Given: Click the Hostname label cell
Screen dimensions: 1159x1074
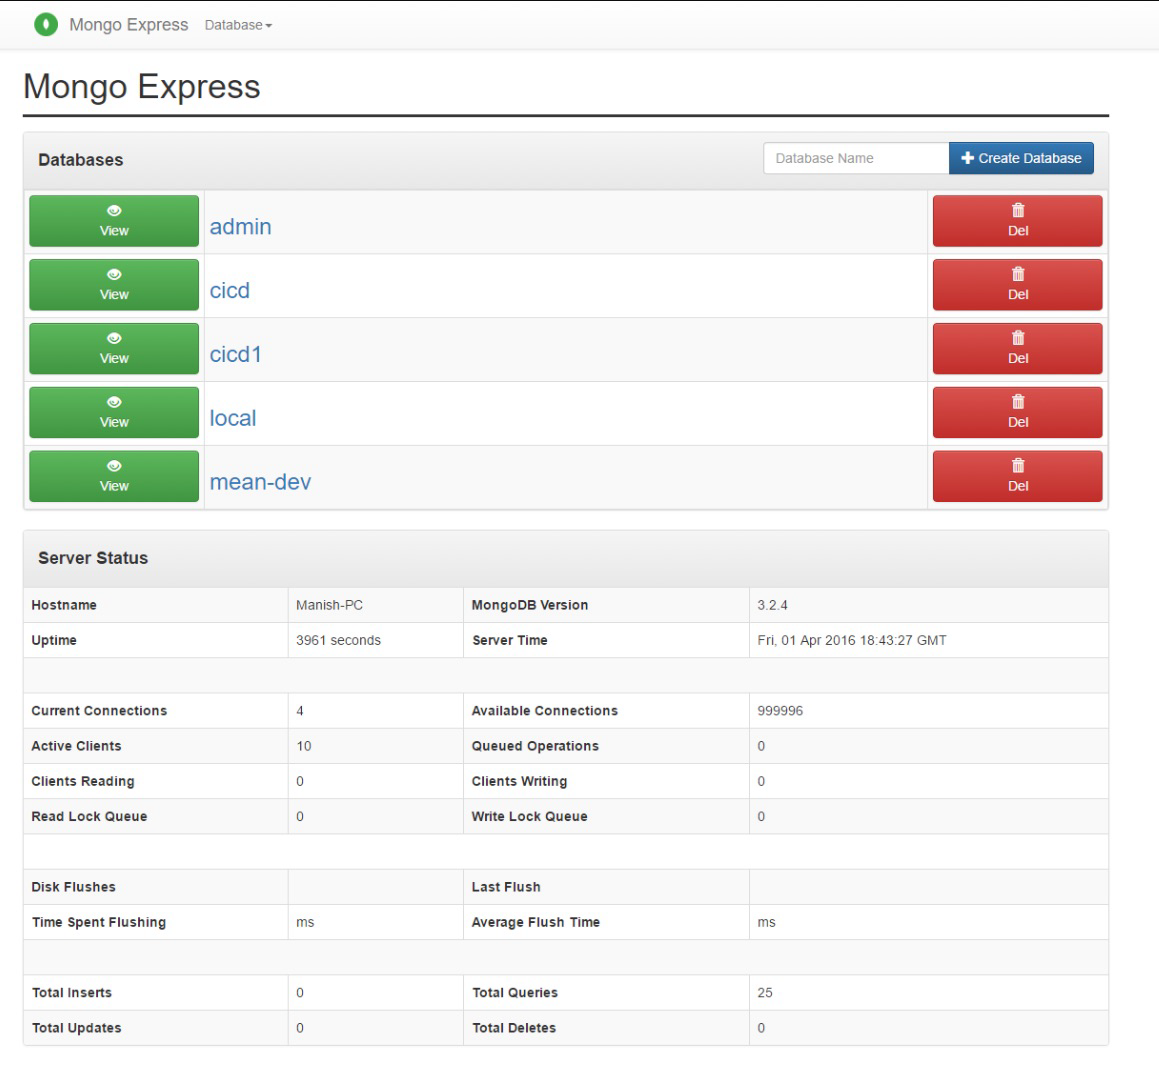Looking at the screenshot, I should coord(156,605).
